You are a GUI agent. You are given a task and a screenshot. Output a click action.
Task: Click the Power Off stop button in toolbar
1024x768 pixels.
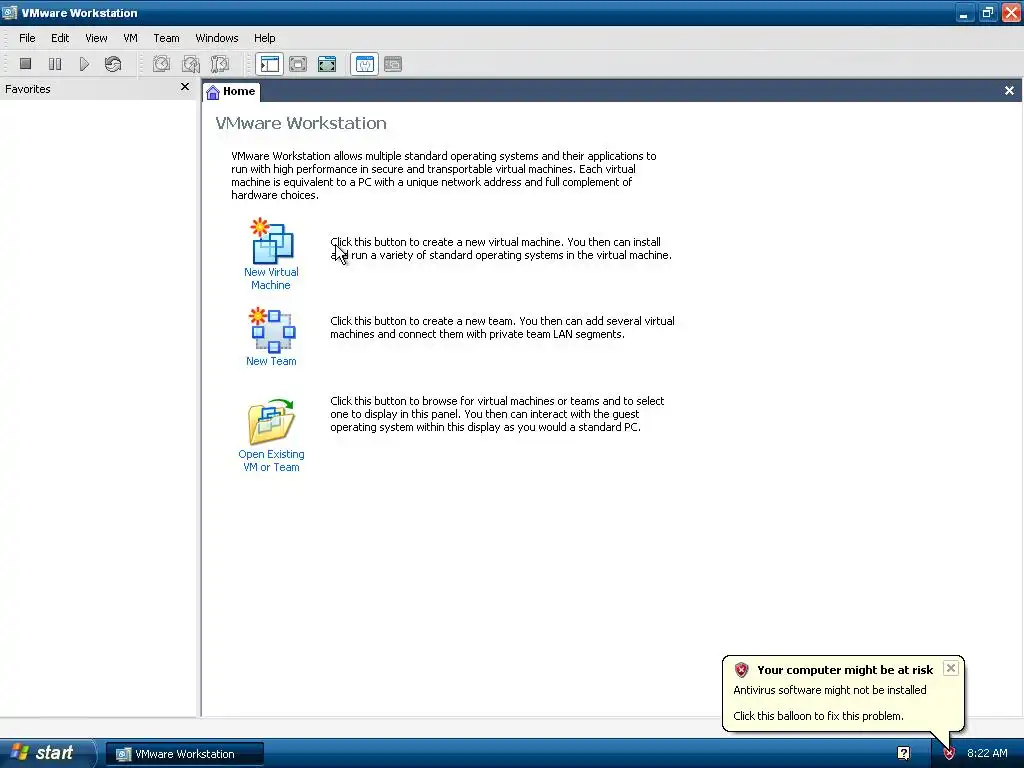tap(25, 64)
